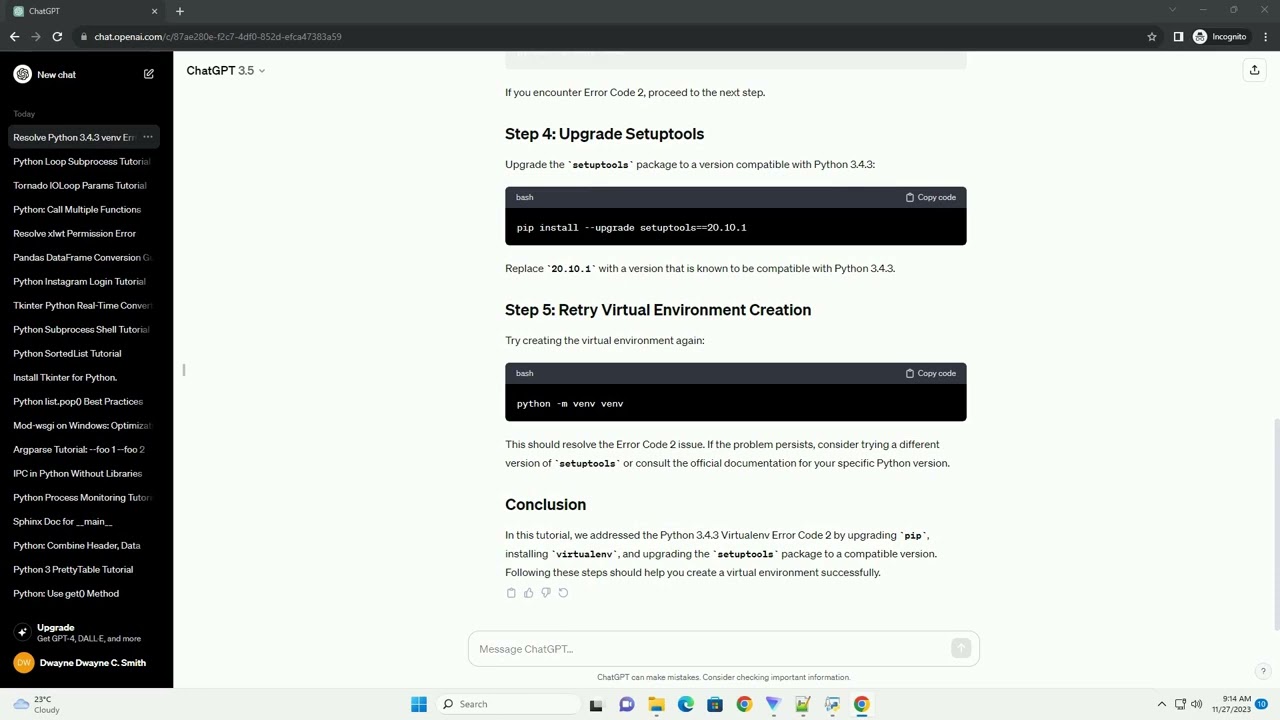Image resolution: width=1280 pixels, height=720 pixels.
Task: Open a new browser tab
Action: coord(180,11)
